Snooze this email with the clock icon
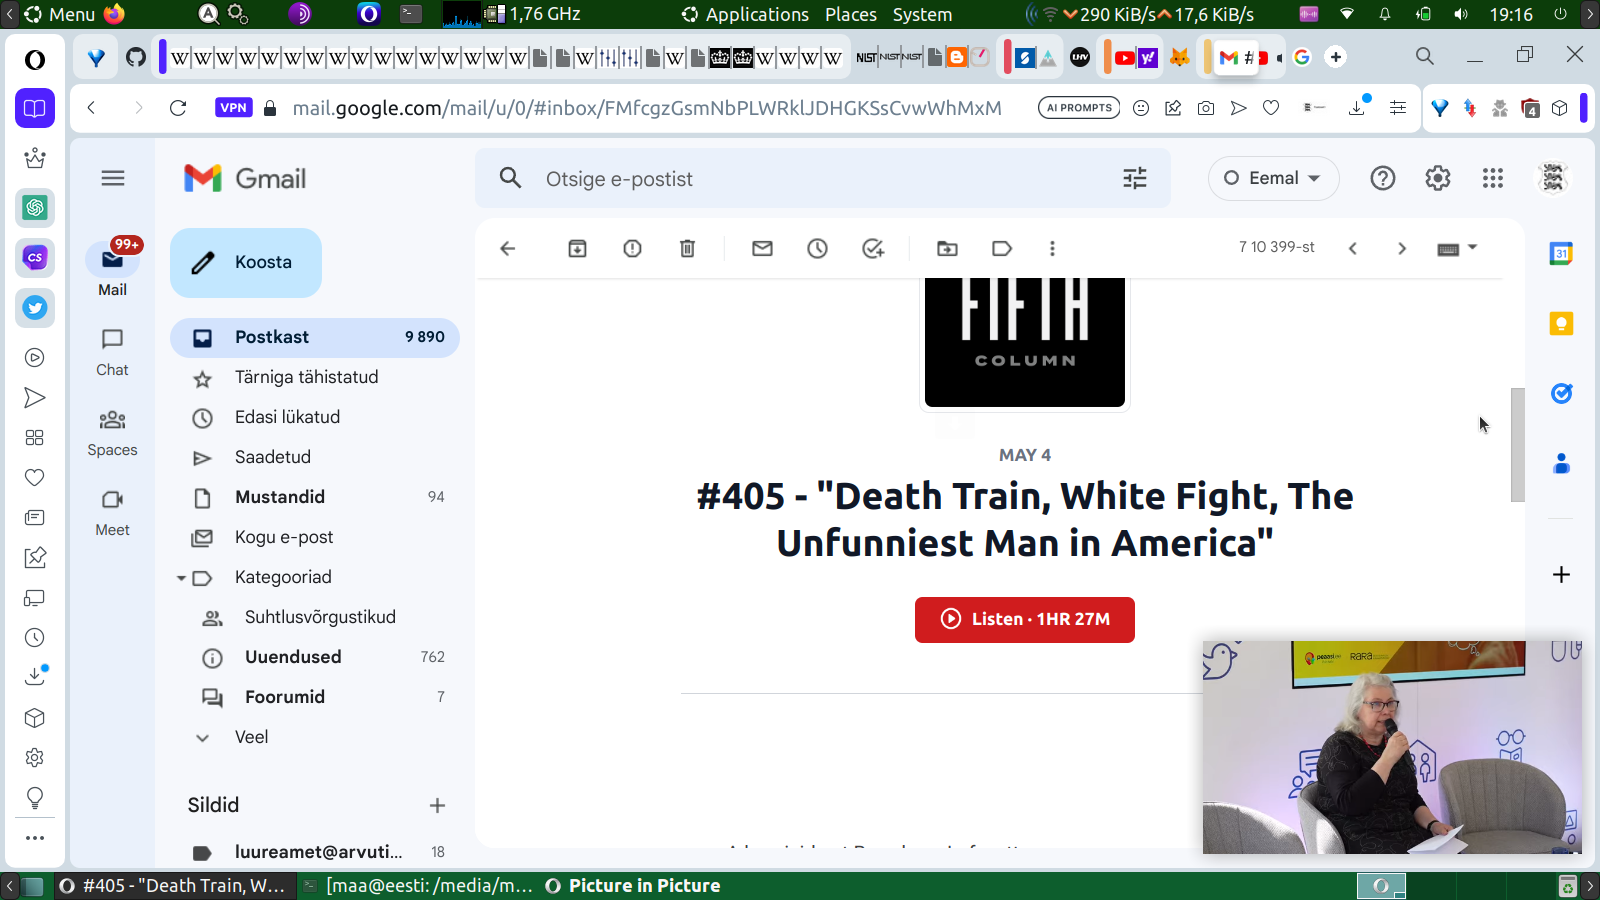This screenshot has height=900, width=1600. pyautogui.click(x=817, y=248)
